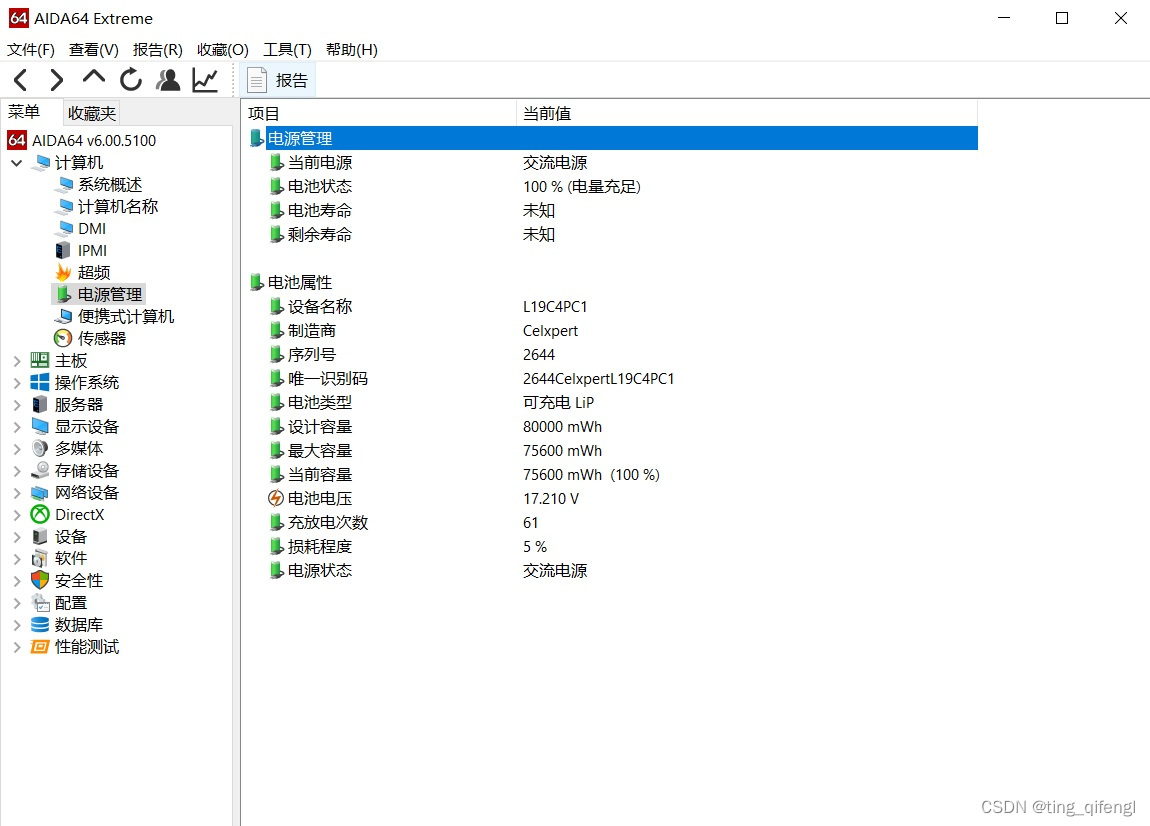Expand the DirectX tree node

16,515
